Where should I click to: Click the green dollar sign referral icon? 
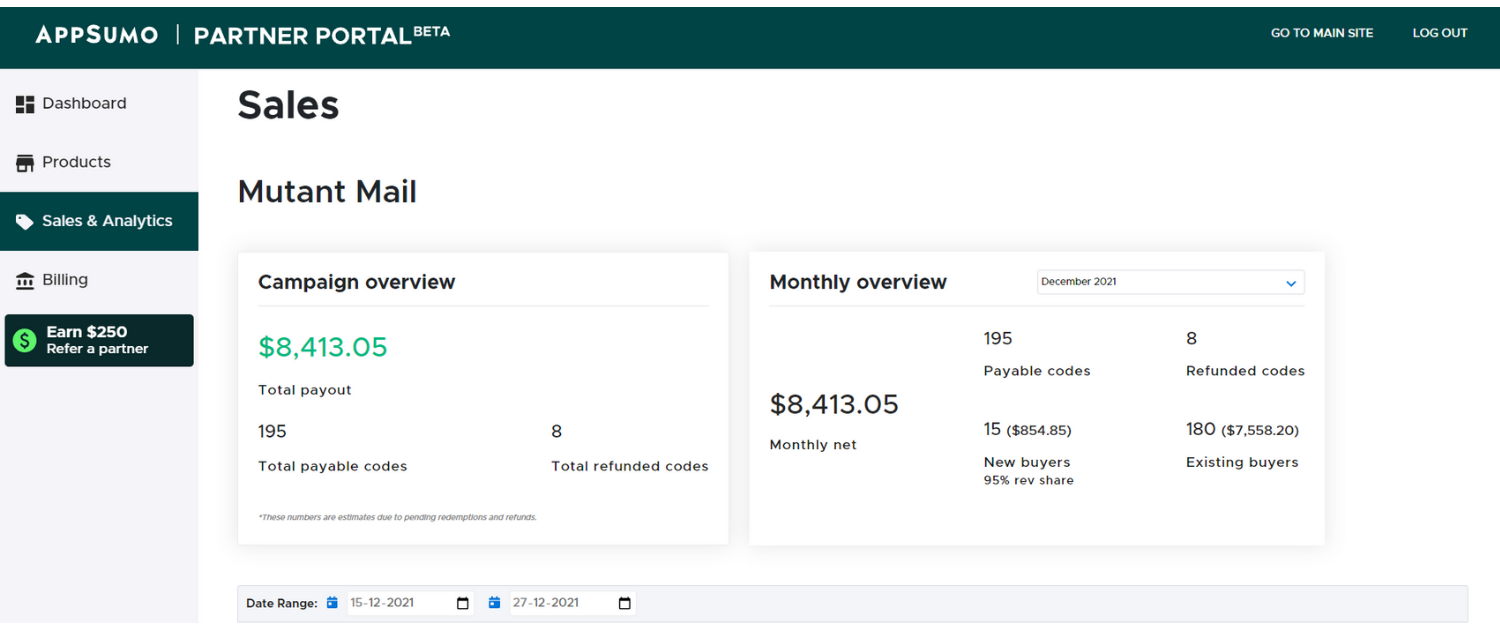(25, 341)
